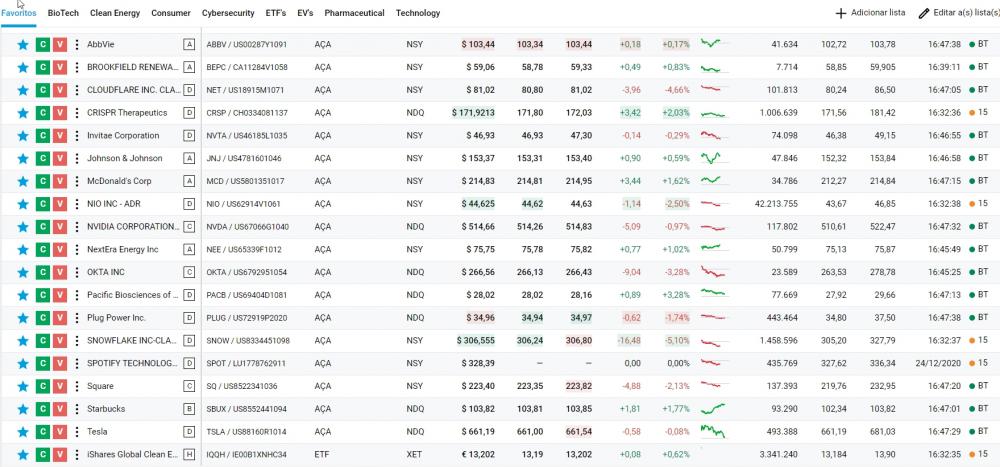Click the green C button for Square
1000x467 pixels.
[x=42, y=386]
